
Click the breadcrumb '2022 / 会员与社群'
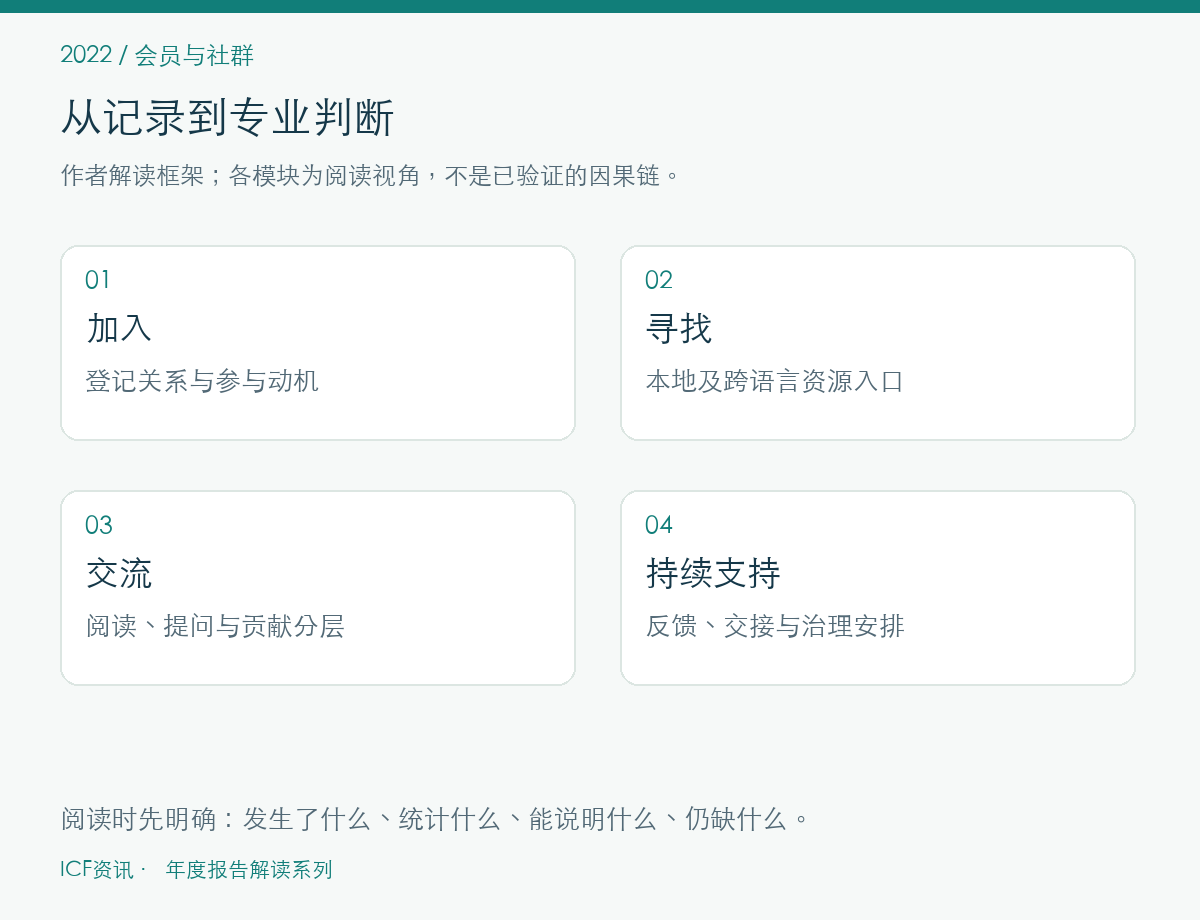(x=157, y=55)
